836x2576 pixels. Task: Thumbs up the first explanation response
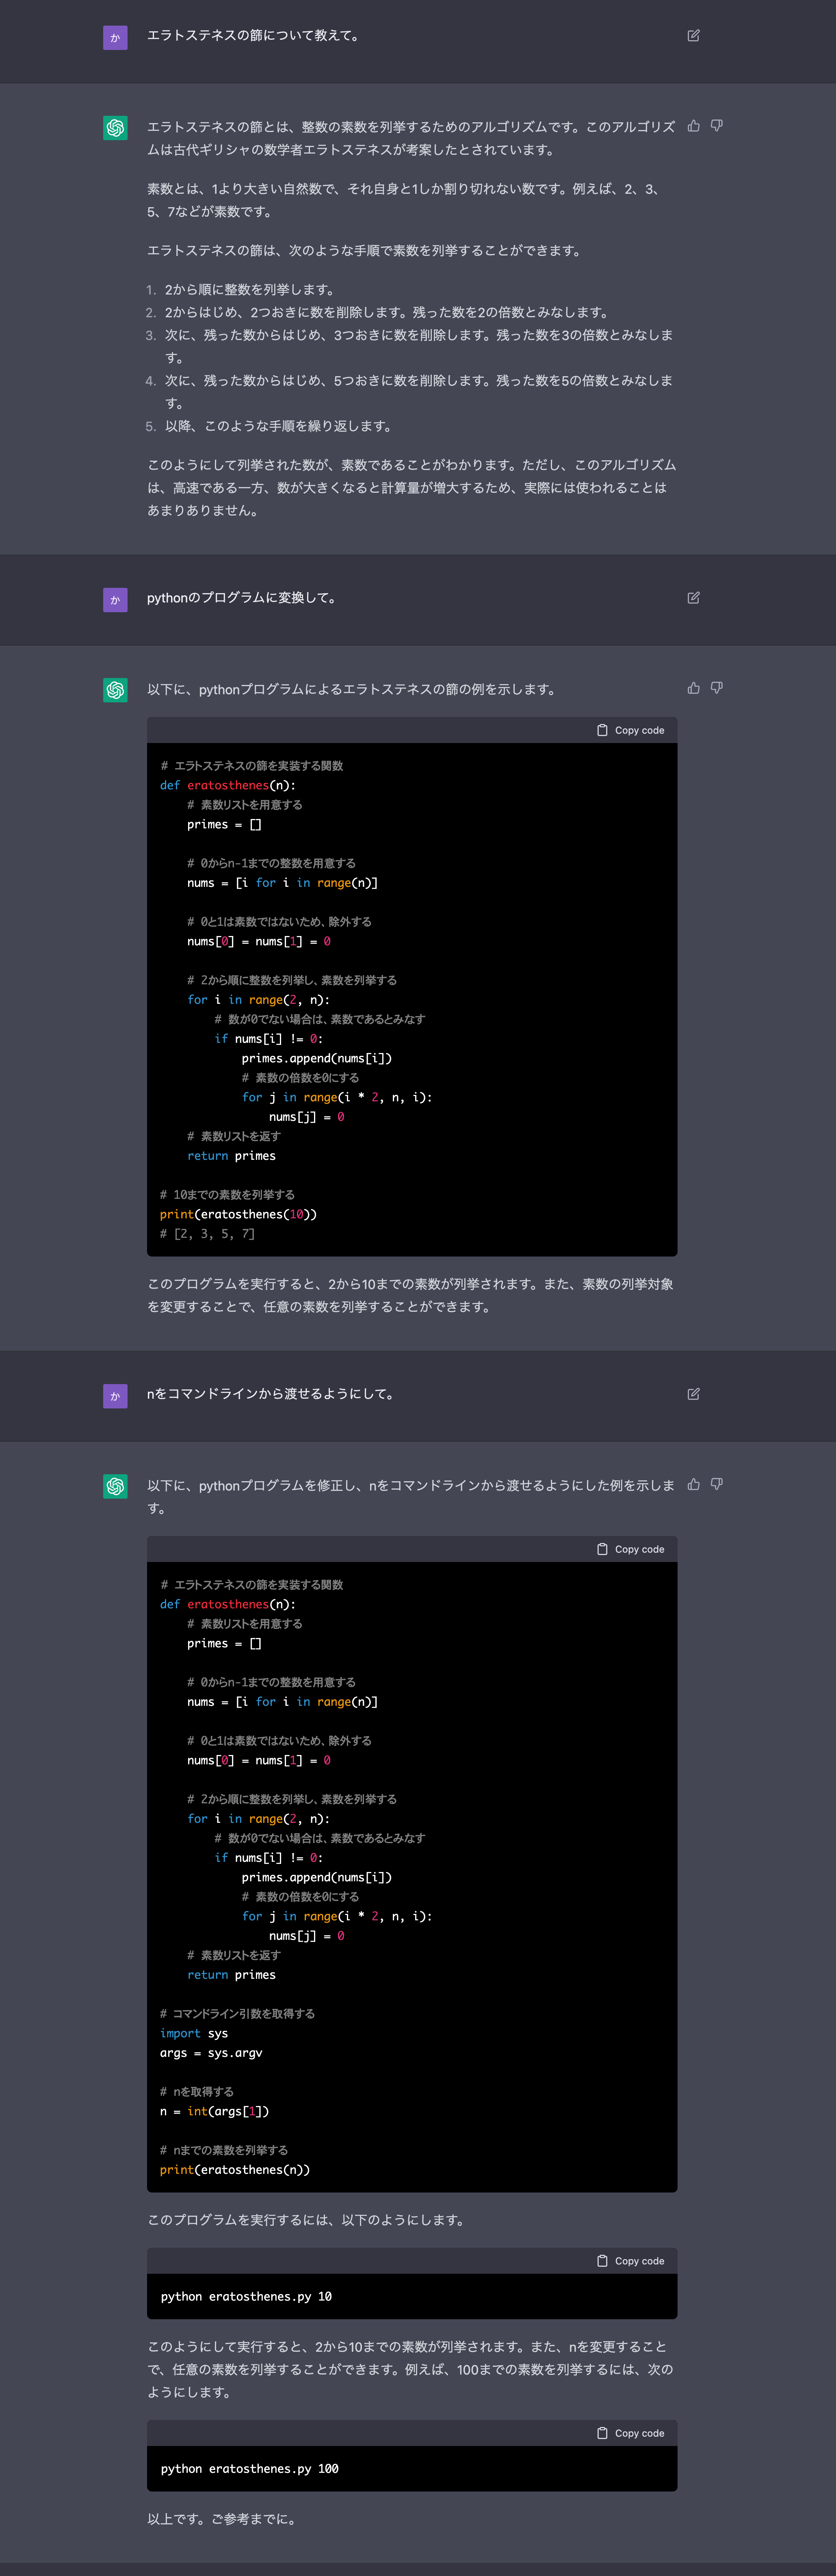coord(693,126)
